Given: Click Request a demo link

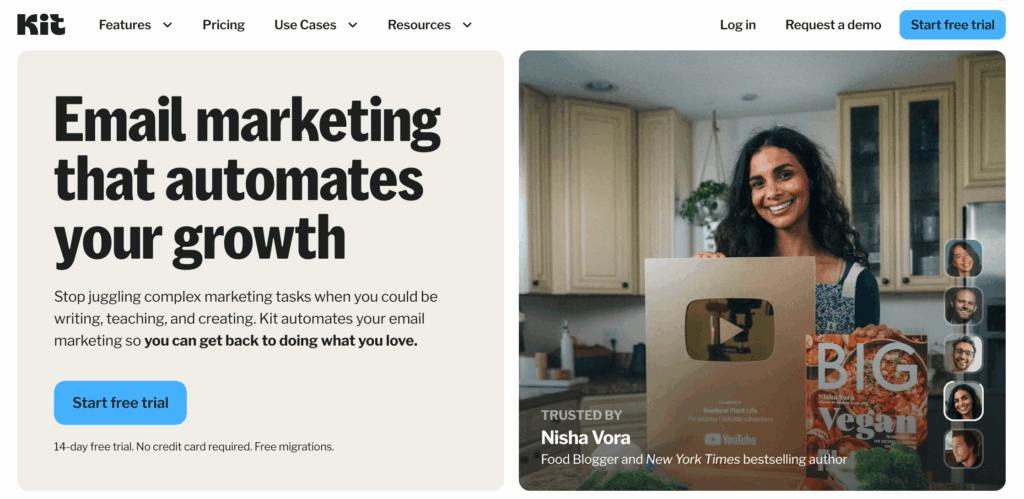Looking at the screenshot, I should [x=833, y=25].
